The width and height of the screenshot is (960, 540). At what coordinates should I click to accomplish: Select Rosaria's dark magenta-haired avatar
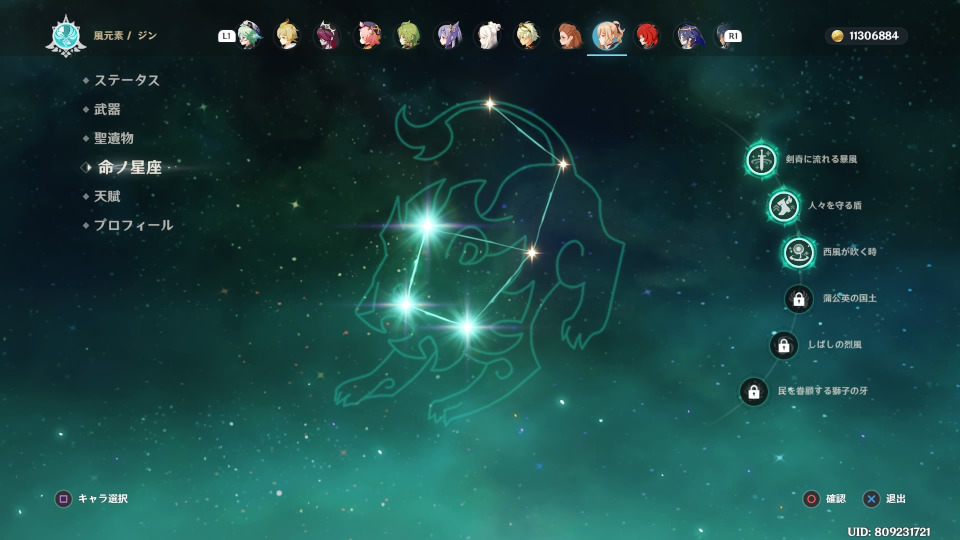click(328, 36)
